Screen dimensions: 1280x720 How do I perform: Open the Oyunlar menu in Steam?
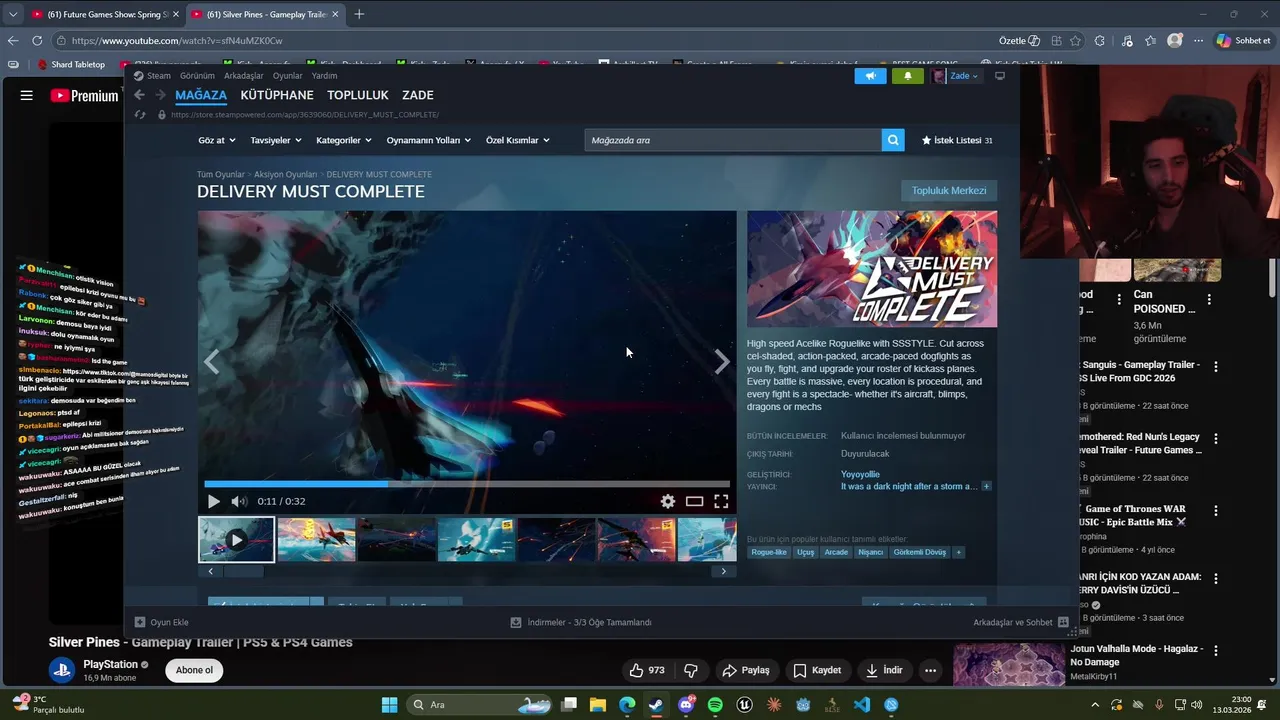[x=288, y=76]
